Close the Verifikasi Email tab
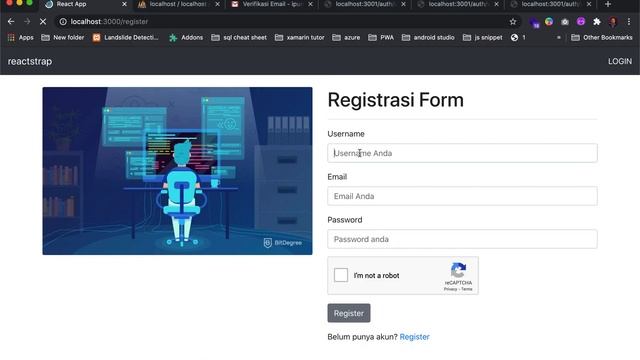The height and width of the screenshot is (360, 640). (x=310, y=4)
